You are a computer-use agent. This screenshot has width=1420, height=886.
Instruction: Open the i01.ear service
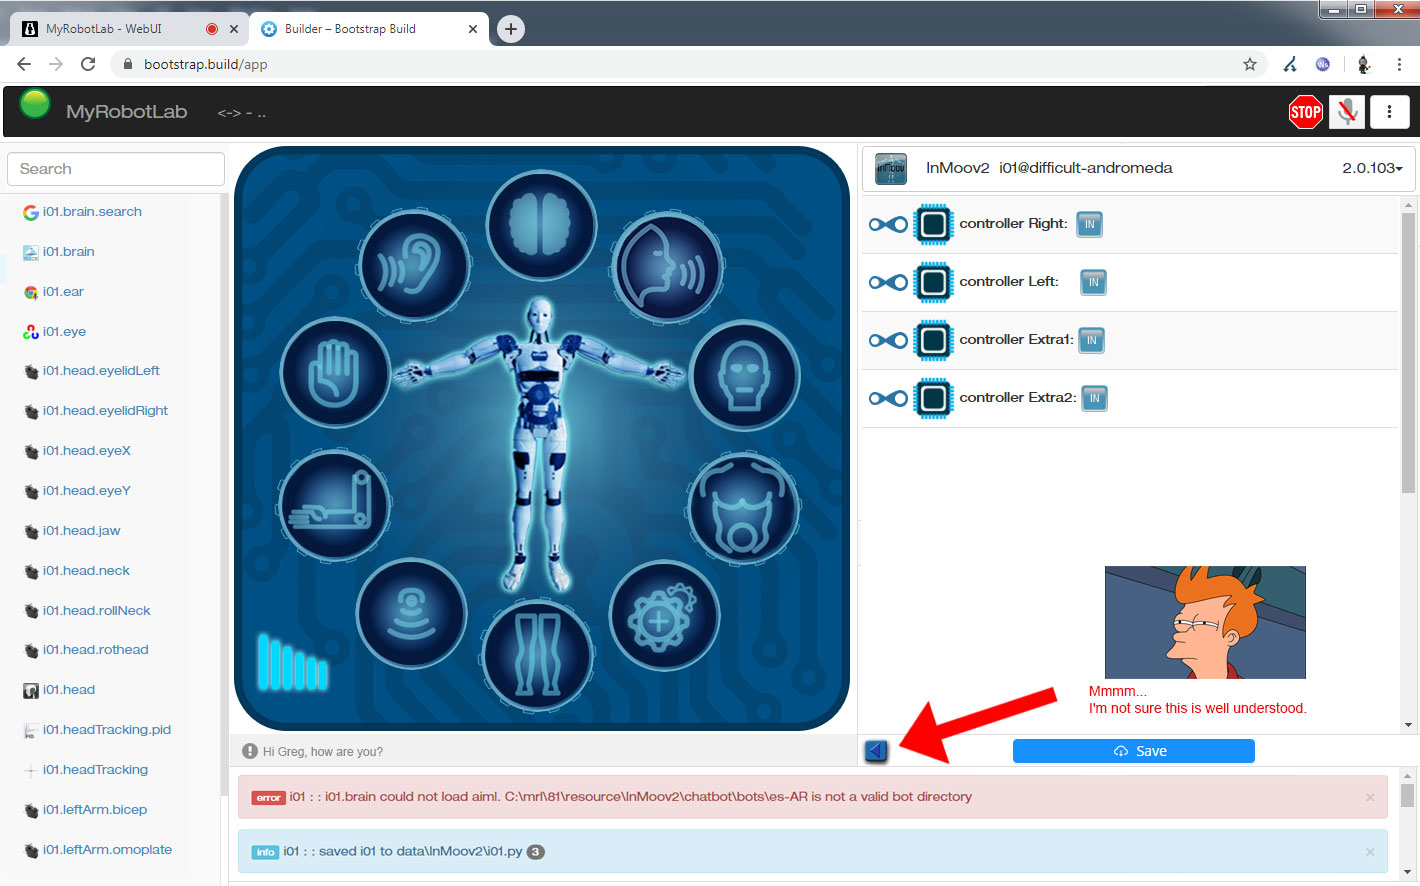[x=63, y=292]
